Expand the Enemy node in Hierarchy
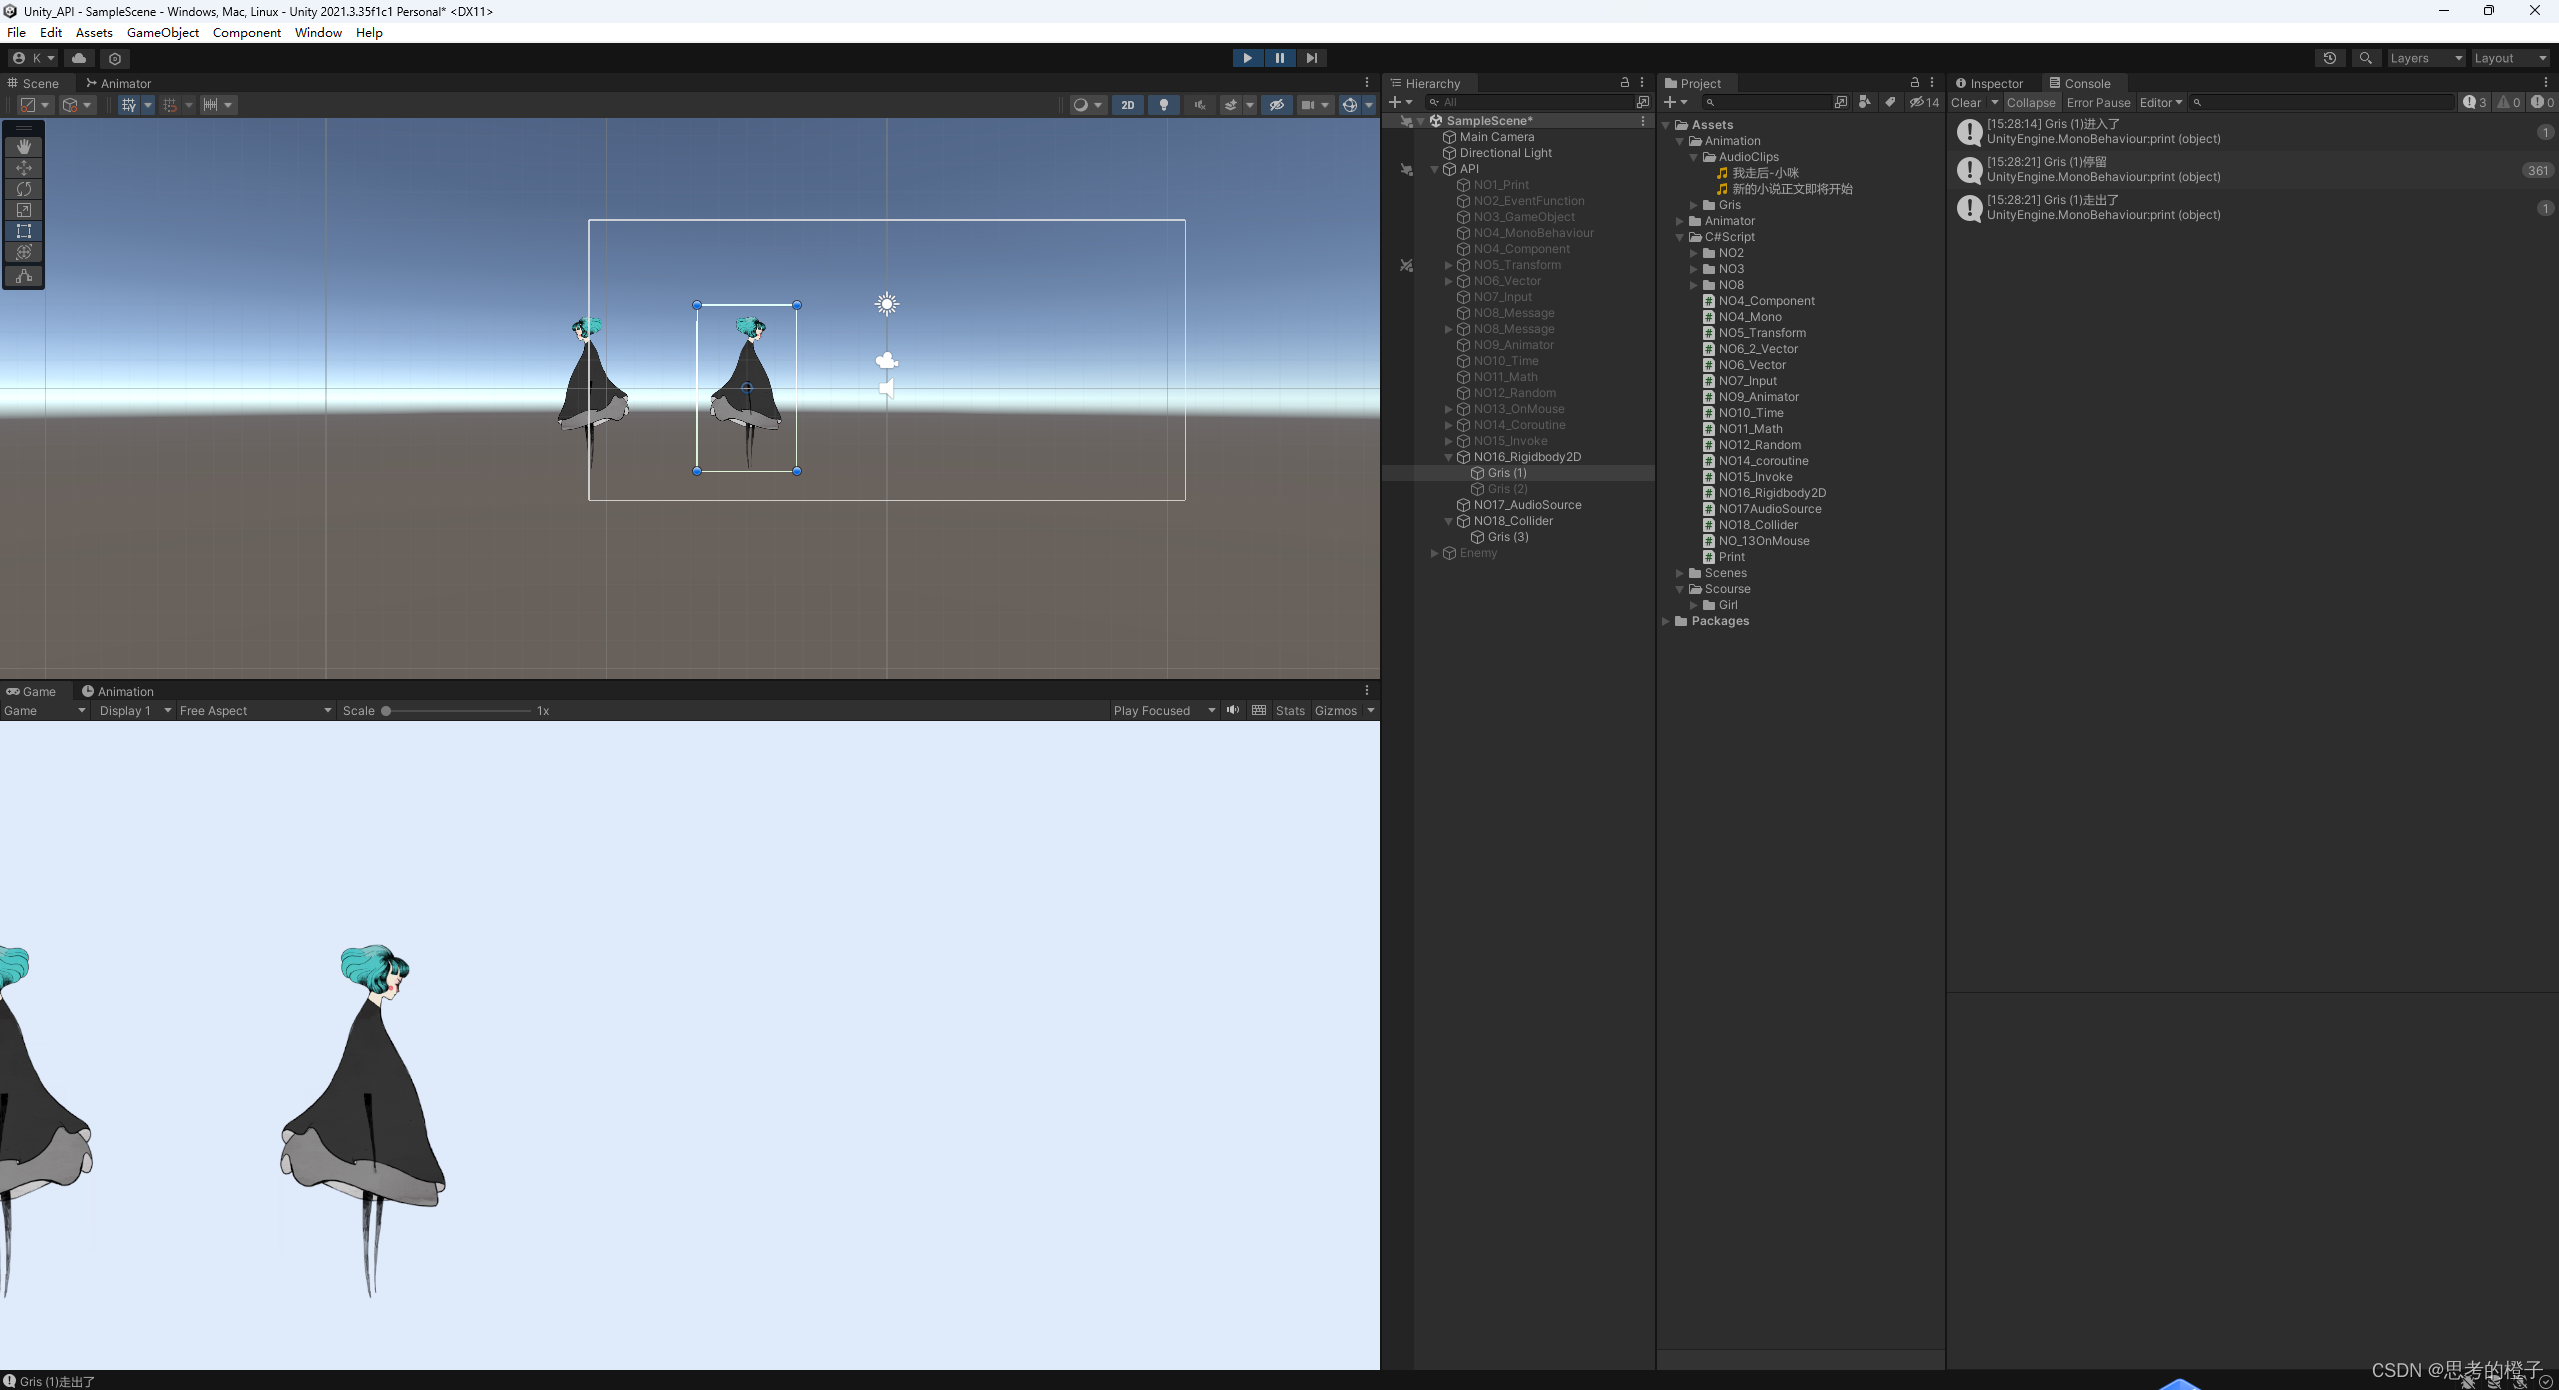The height and width of the screenshot is (1390, 2559). [x=1434, y=553]
